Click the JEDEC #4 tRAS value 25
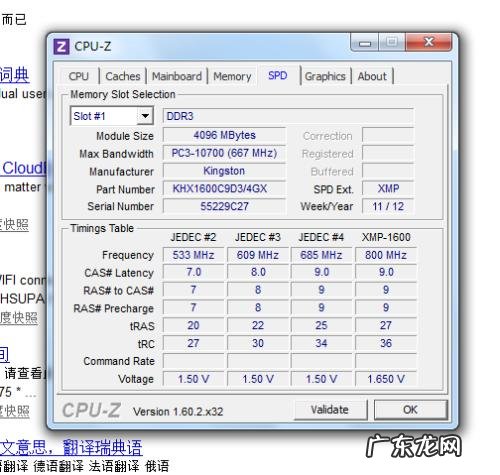The image size is (500, 475). pos(321,325)
